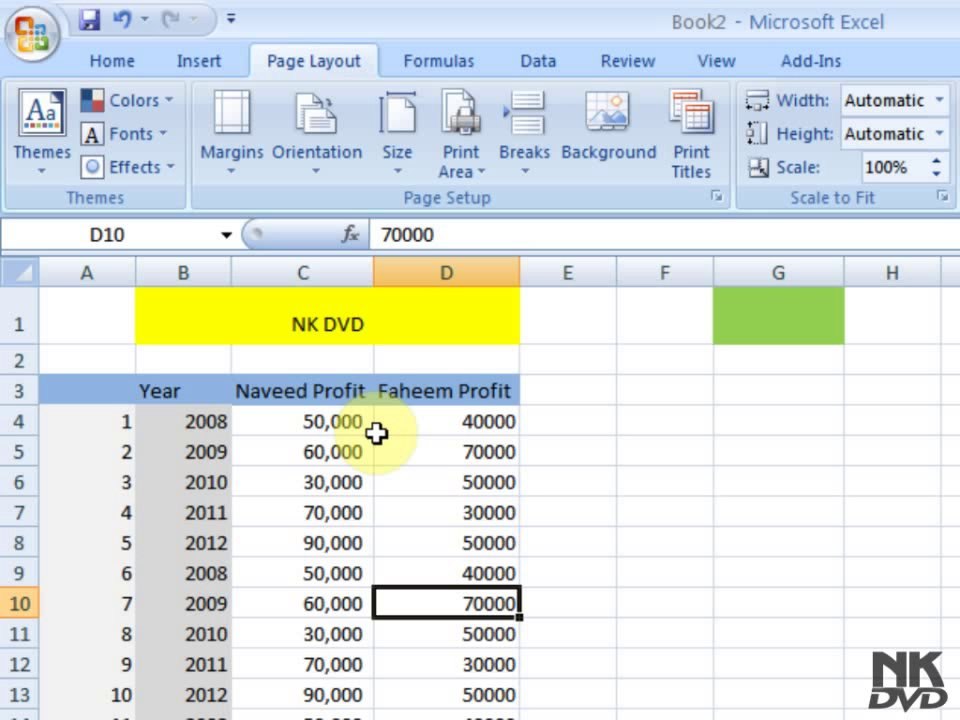
Task: Select column D header
Action: tap(446, 272)
